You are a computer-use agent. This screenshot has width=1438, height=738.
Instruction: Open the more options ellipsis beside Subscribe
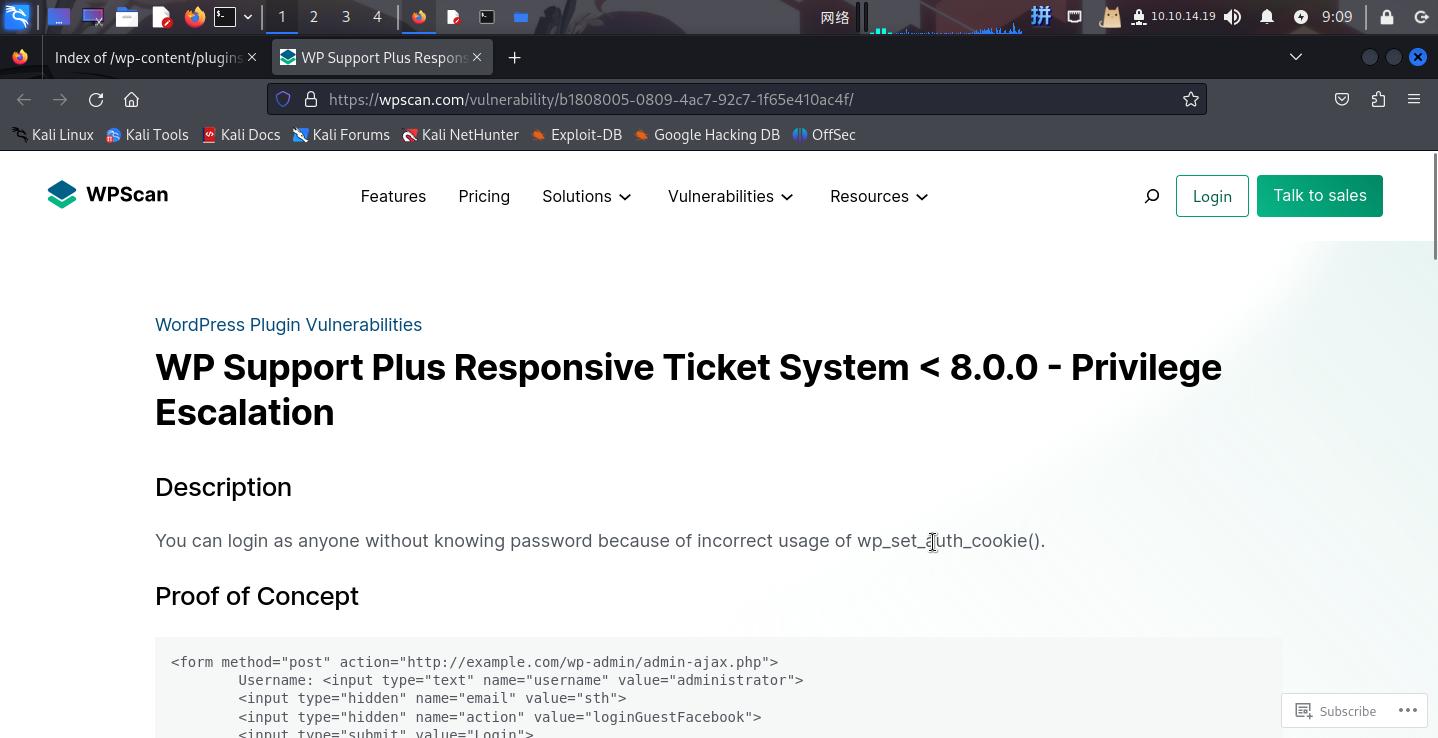(1408, 711)
